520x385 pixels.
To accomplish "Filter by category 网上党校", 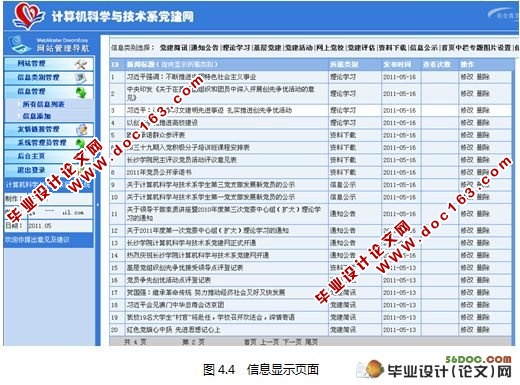I will [x=330, y=48].
